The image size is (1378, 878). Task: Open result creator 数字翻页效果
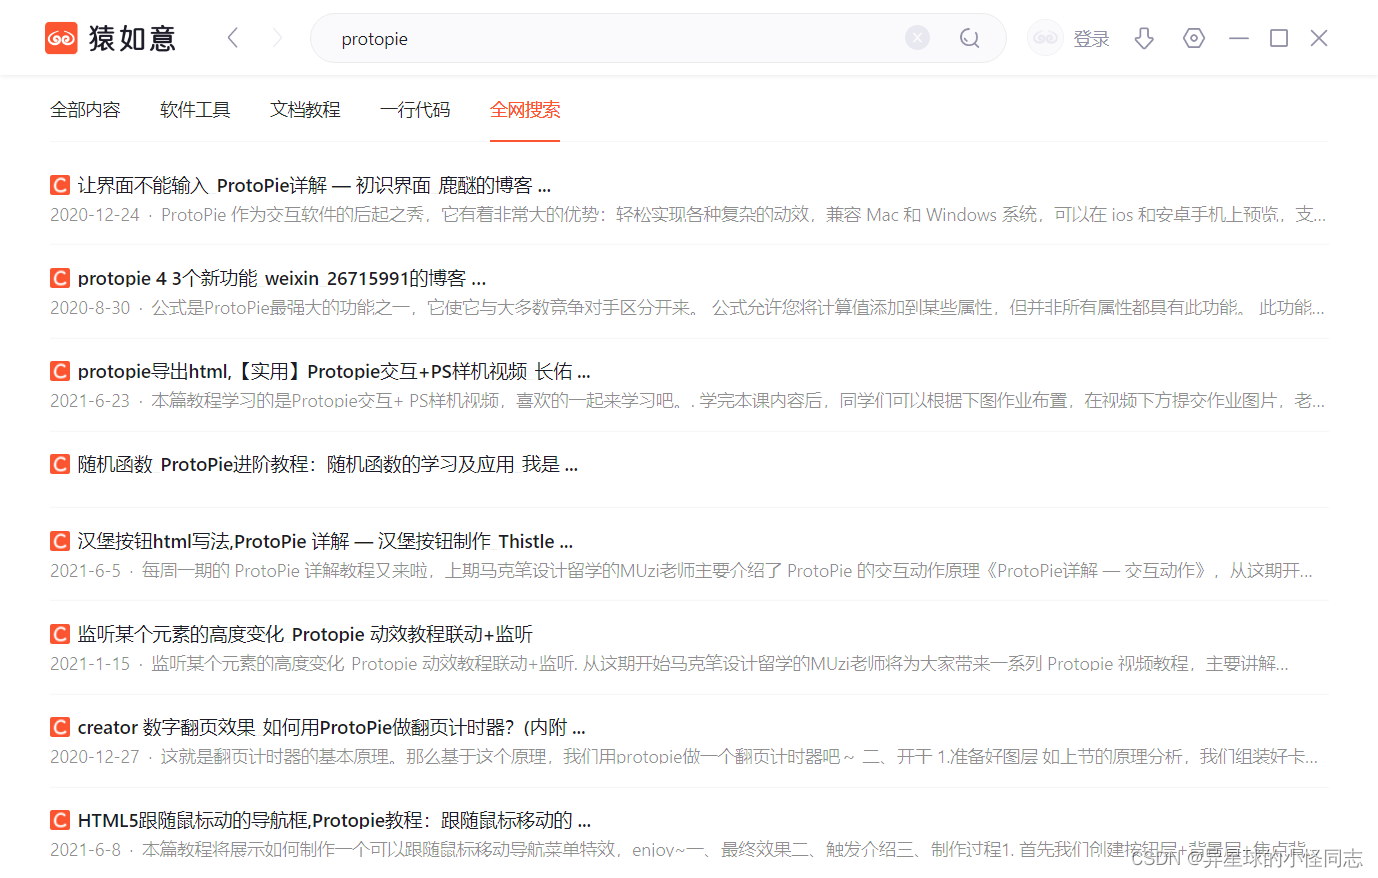tap(332, 727)
